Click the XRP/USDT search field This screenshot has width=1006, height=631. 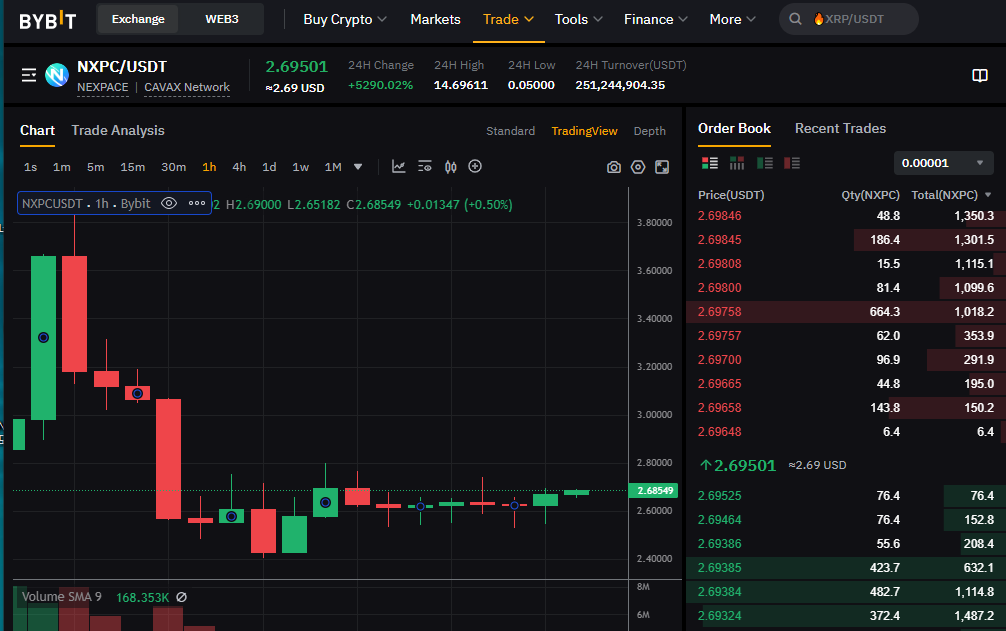849,19
